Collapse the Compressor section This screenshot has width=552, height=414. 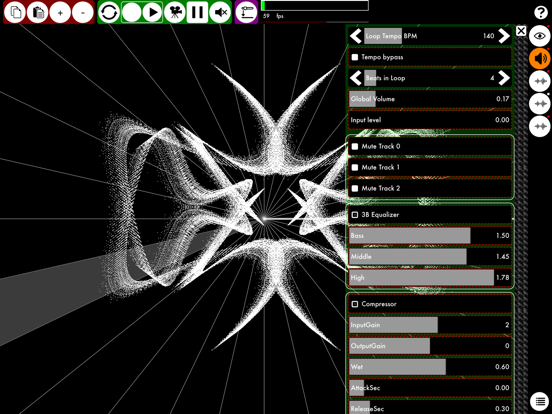[x=355, y=304]
